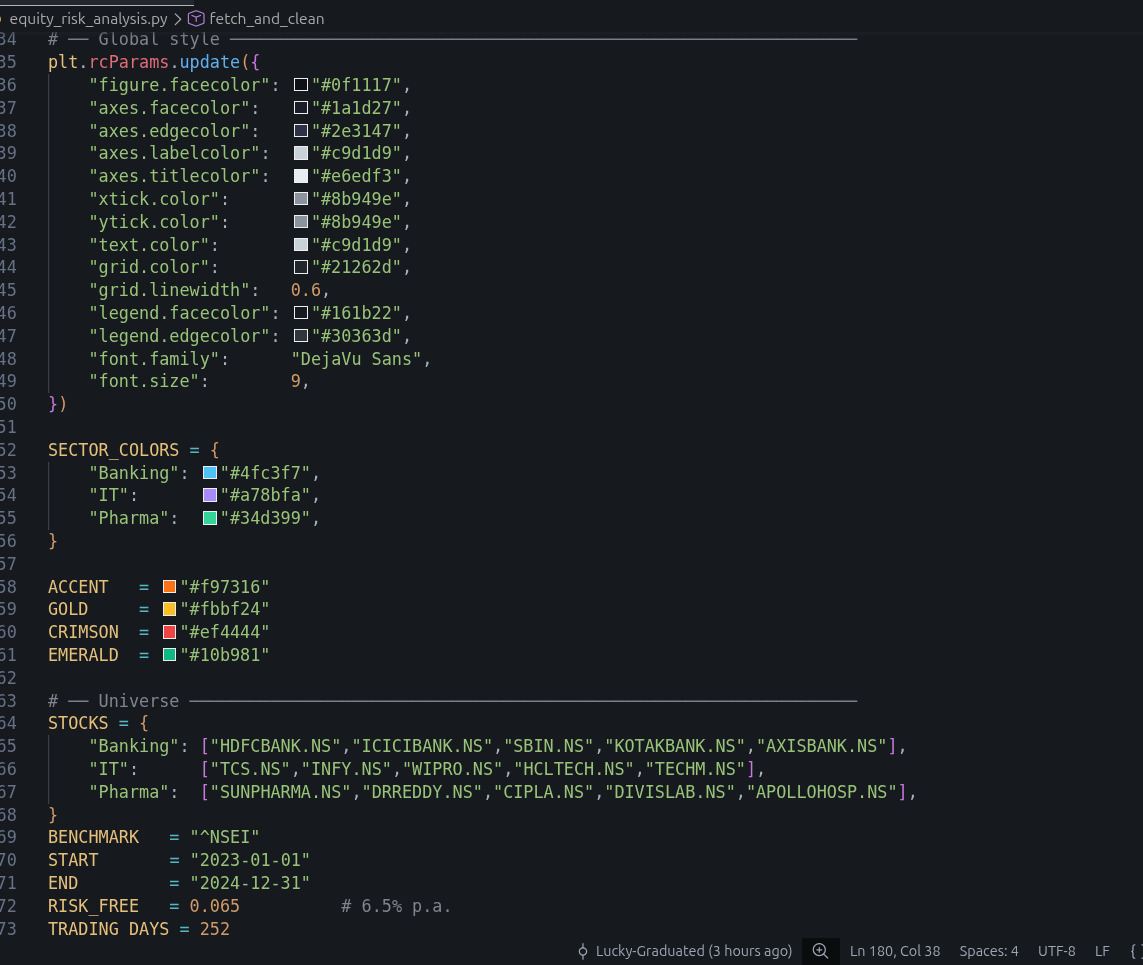Click "SBIN.NS" ticker string

549,746
